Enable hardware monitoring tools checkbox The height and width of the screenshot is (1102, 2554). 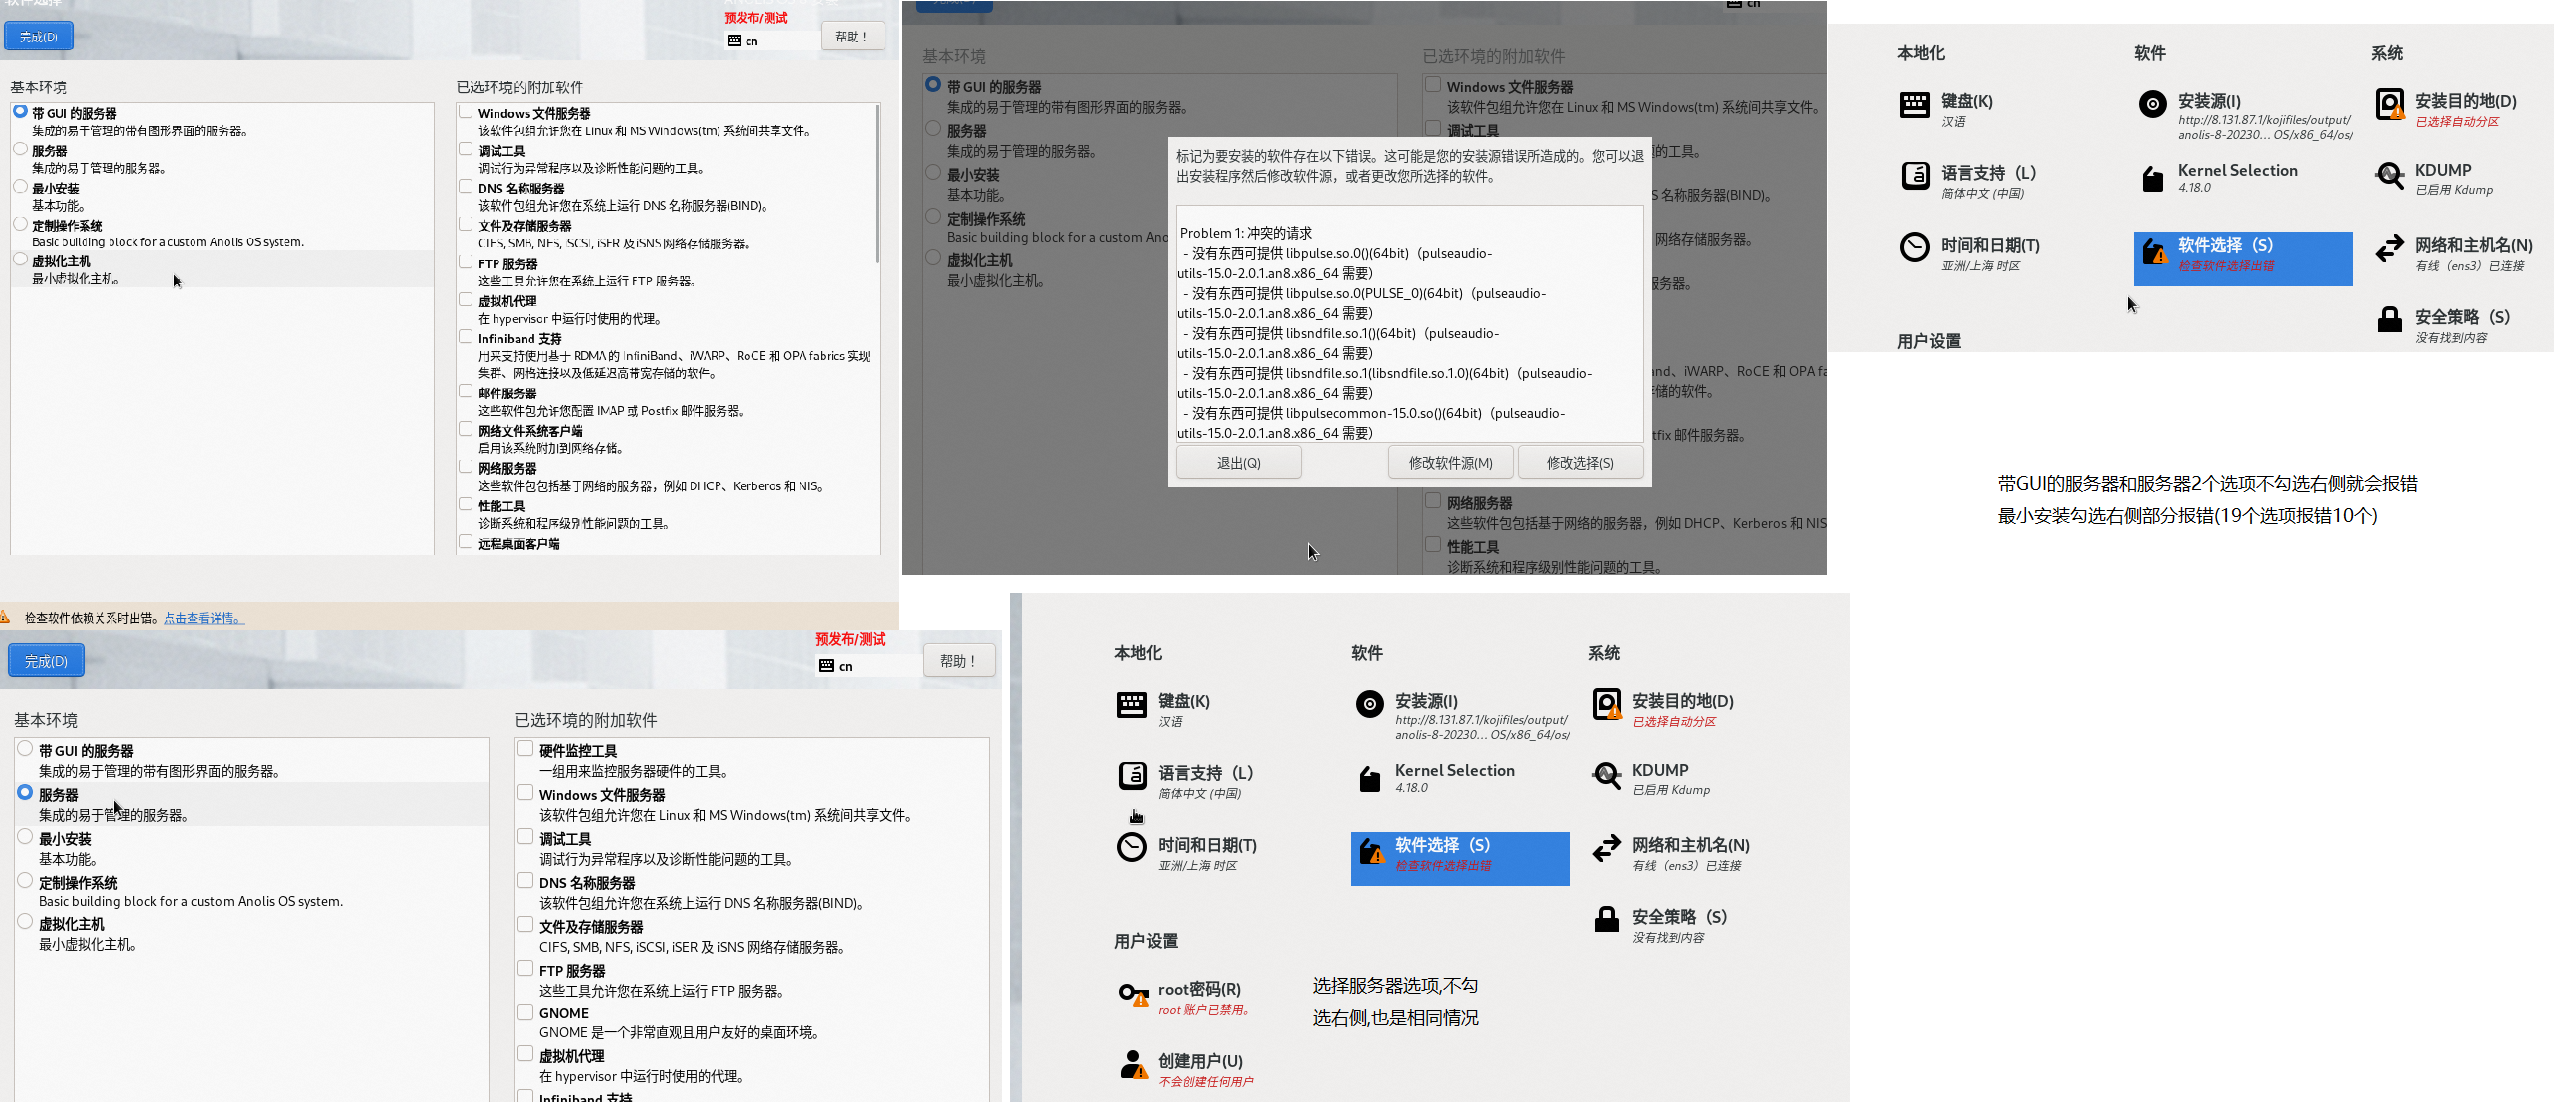click(525, 749)
